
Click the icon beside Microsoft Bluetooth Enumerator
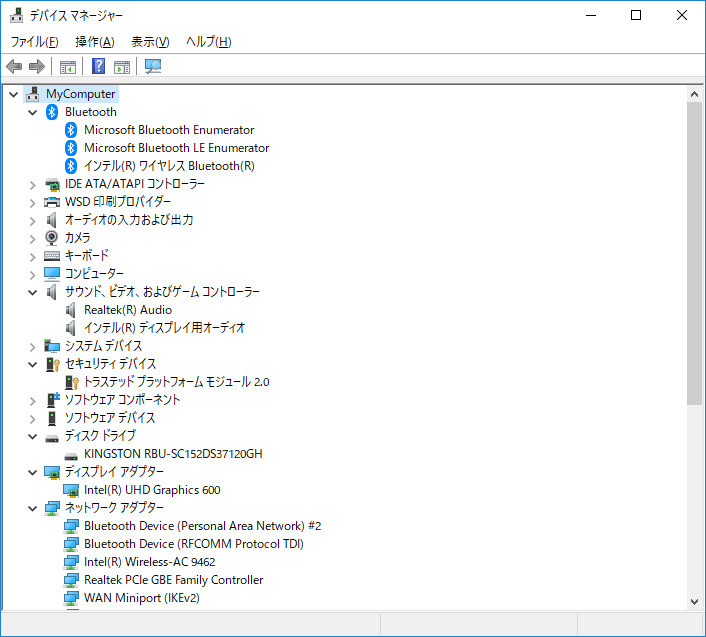tap(71, 130)
